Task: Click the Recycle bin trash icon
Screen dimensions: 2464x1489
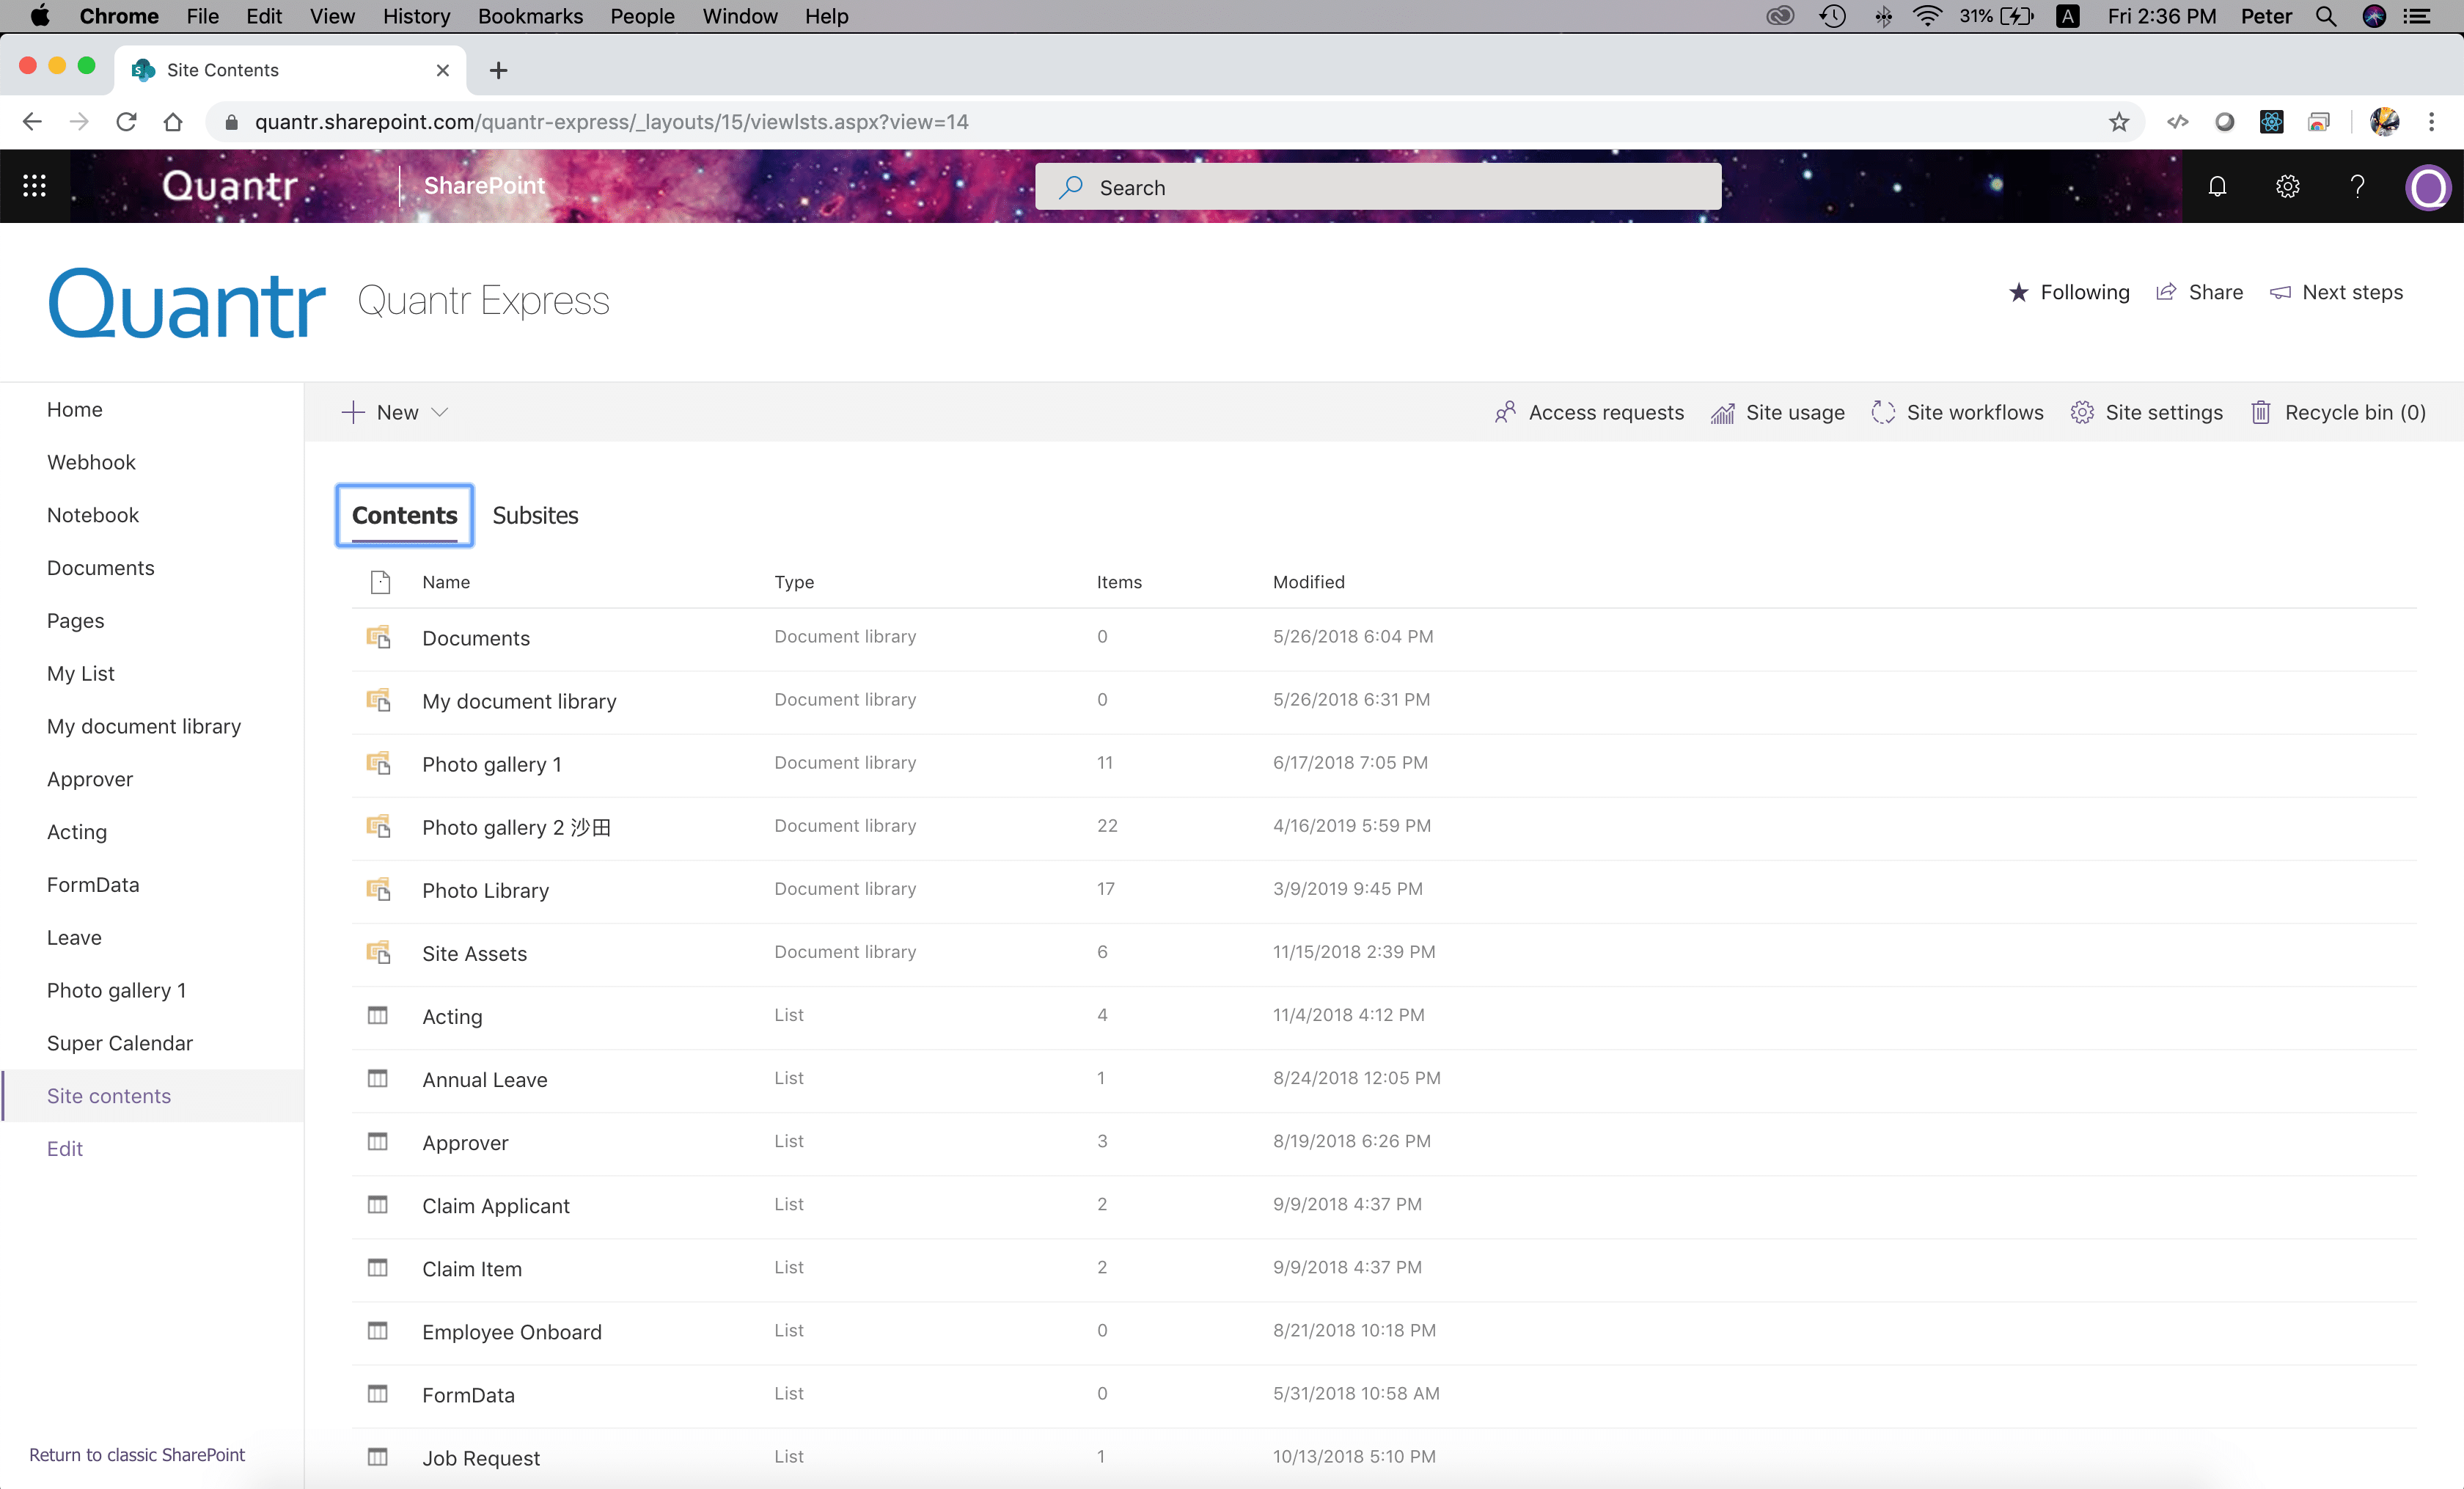Action: (x=2261, y=412)
